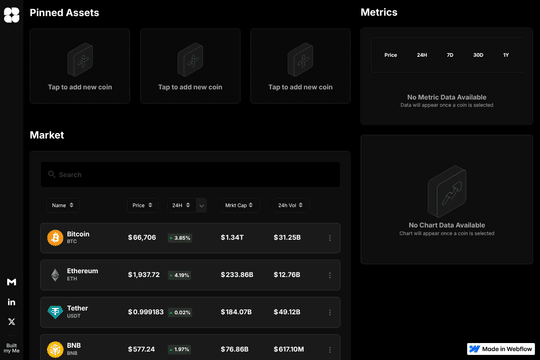Click the Webflow logo in badge
The image size is (540, 360).
(475, 349)
